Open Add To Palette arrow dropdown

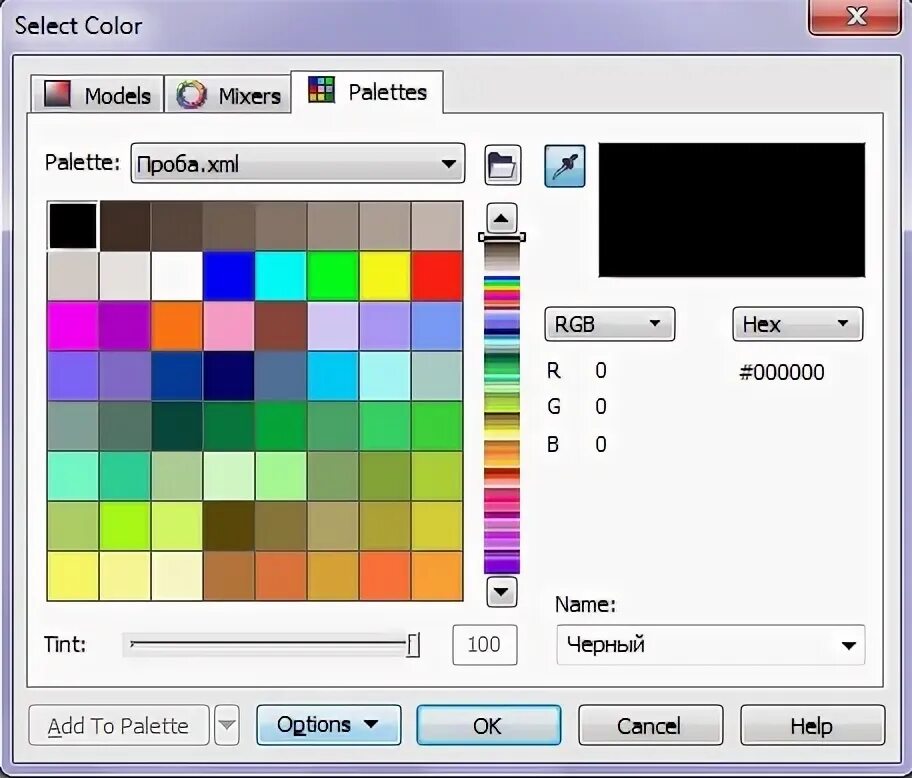tap(227, 725)
